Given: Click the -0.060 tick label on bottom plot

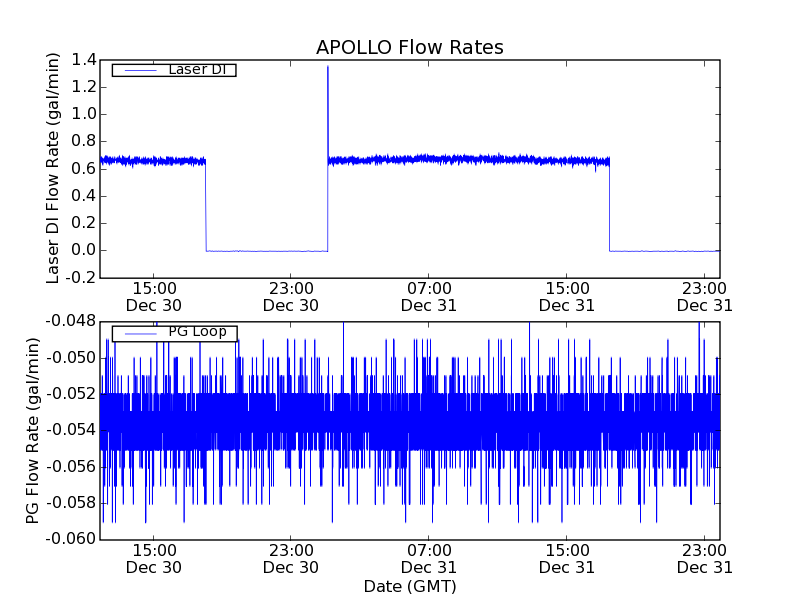Looking at the screenshot, I should coord(71,539).
